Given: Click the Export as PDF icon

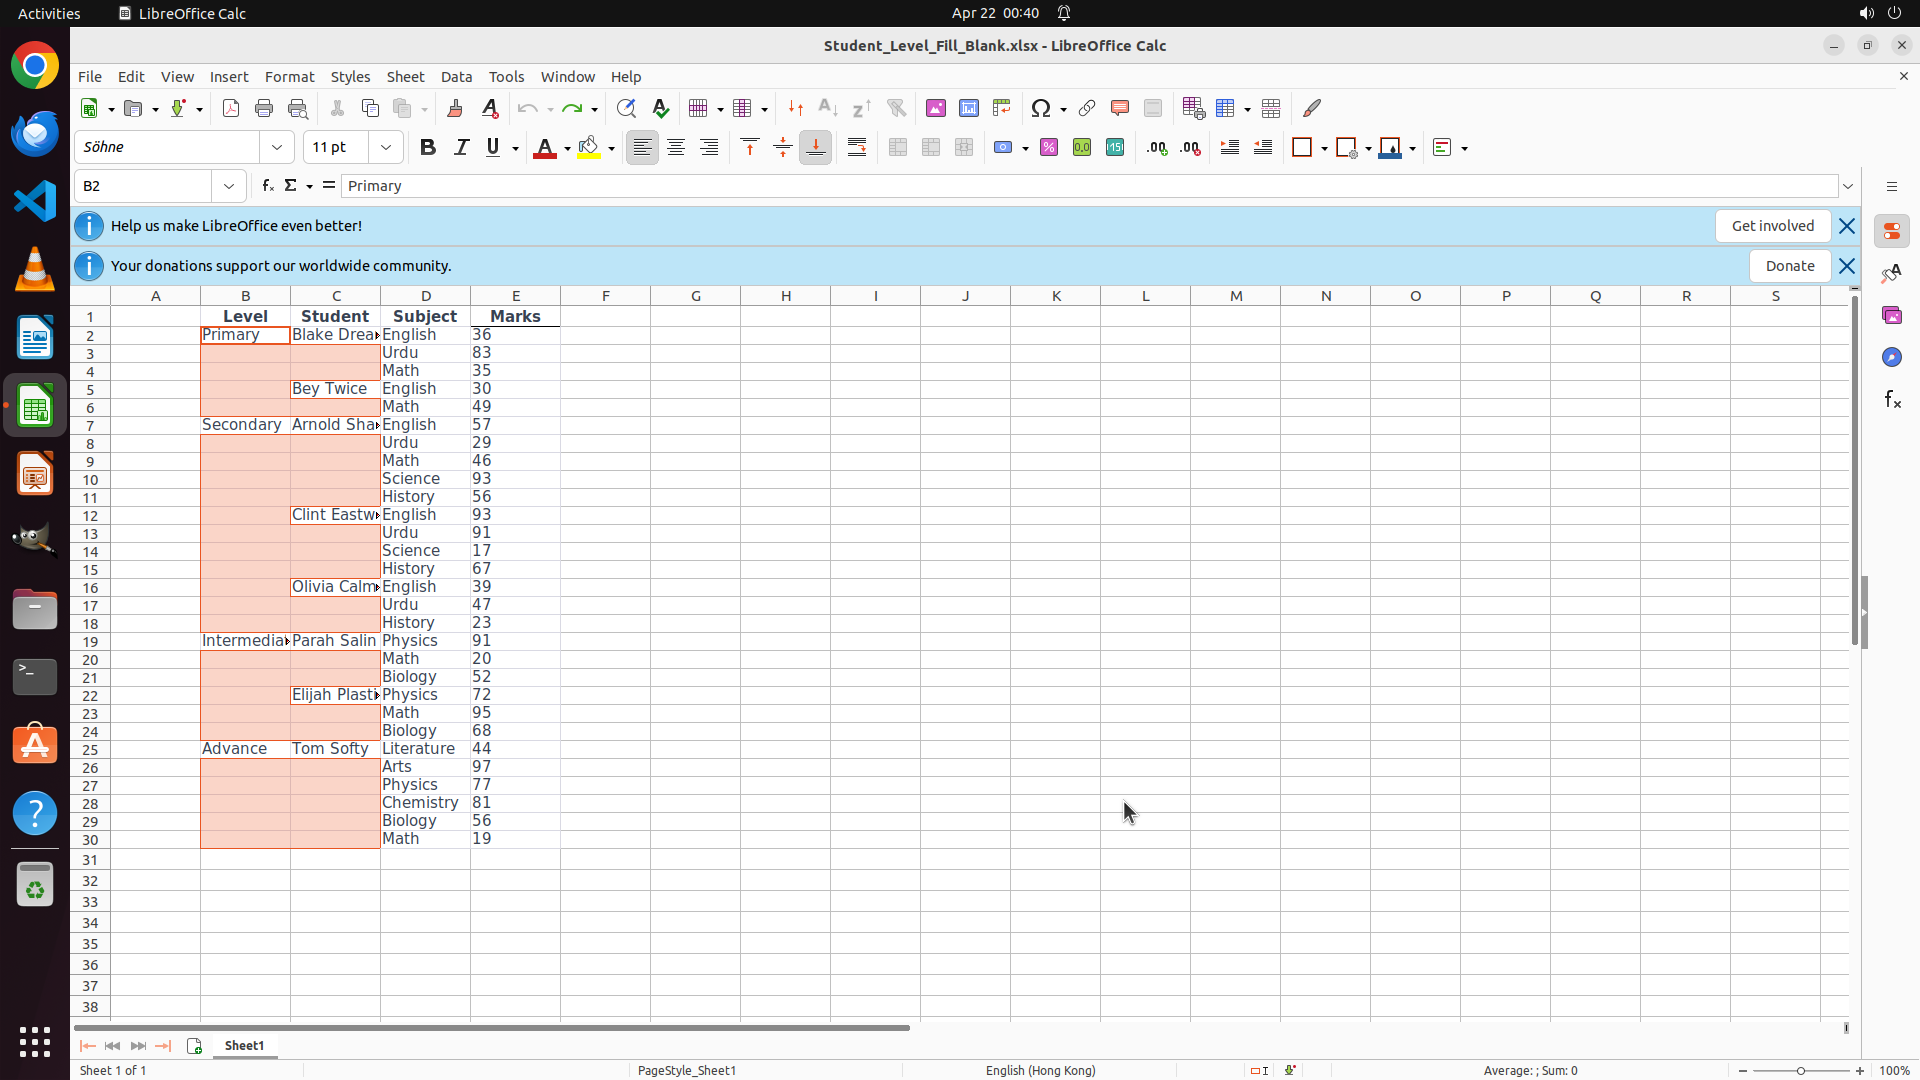Looking at the screenshot, I should (x=231, y=108).
